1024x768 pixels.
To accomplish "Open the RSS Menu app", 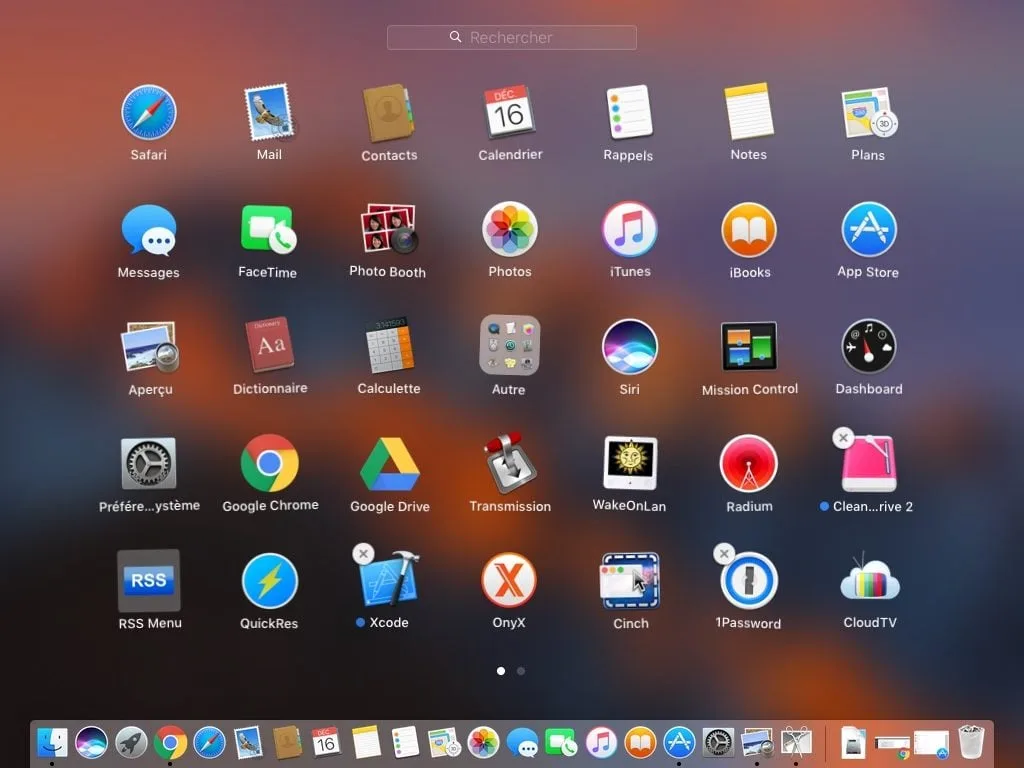I will (x=149, y=580).
